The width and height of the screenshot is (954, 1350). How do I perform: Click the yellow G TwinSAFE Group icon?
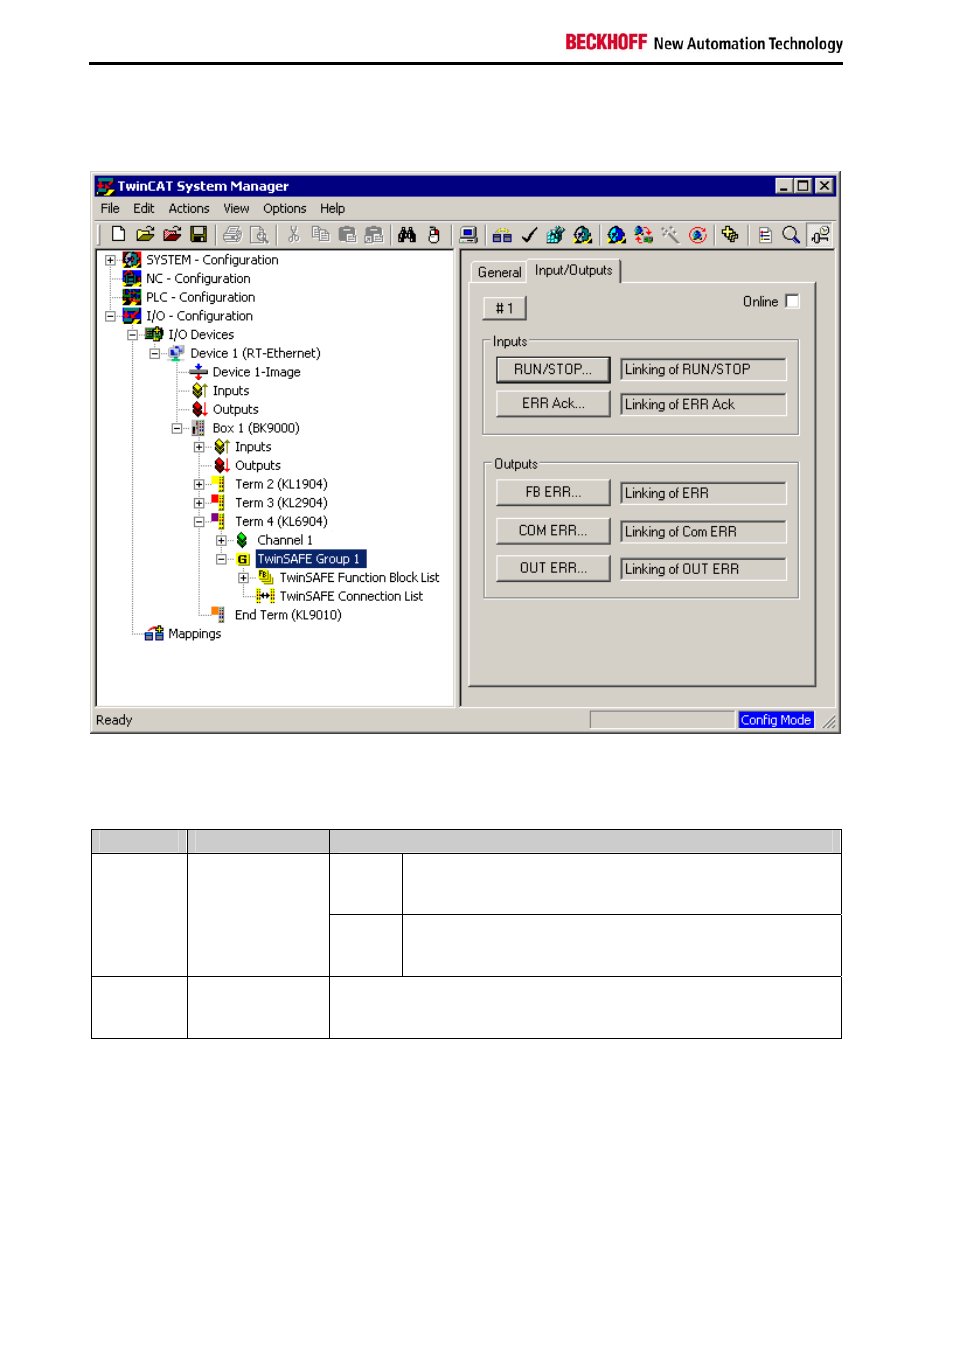tap(243, 559)
